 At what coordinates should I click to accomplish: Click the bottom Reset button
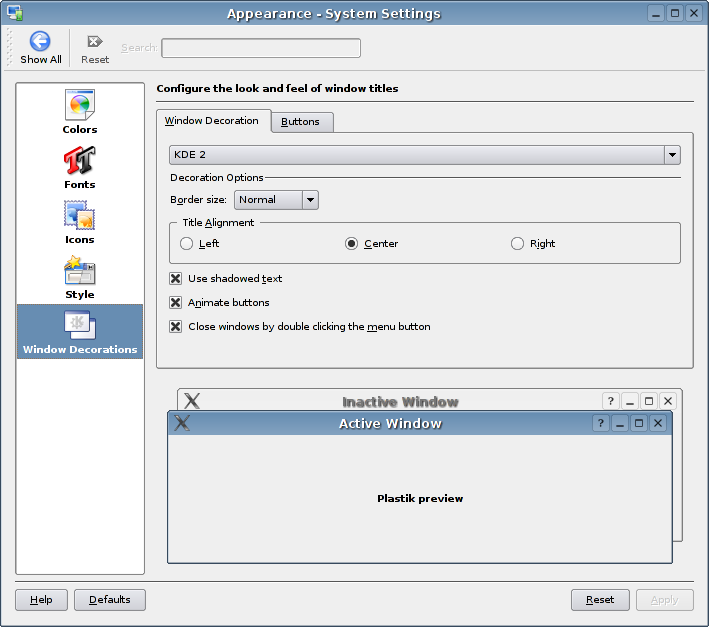(600, 600)
